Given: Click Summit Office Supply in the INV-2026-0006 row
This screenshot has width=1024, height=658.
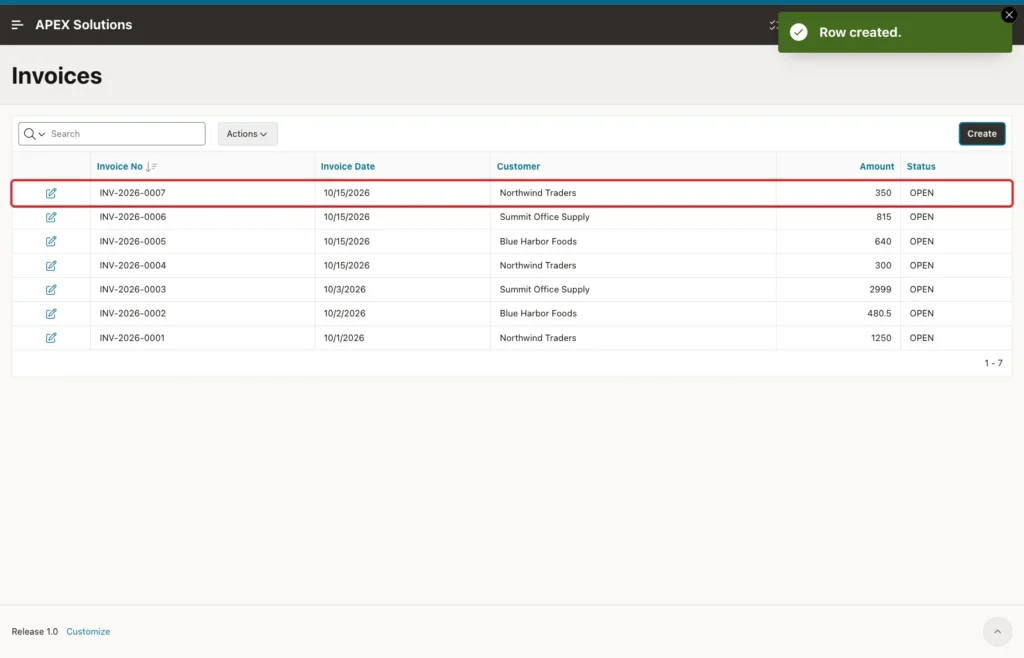Looking at the screenshot, I should [545, 217].
